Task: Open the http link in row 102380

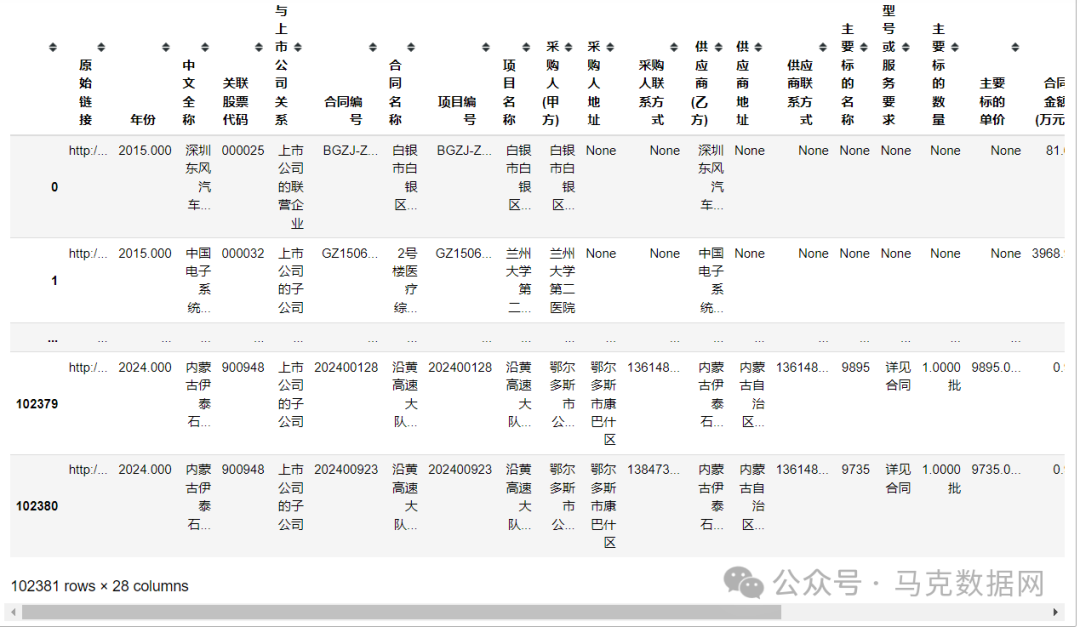Action: [x=88, y=469]
